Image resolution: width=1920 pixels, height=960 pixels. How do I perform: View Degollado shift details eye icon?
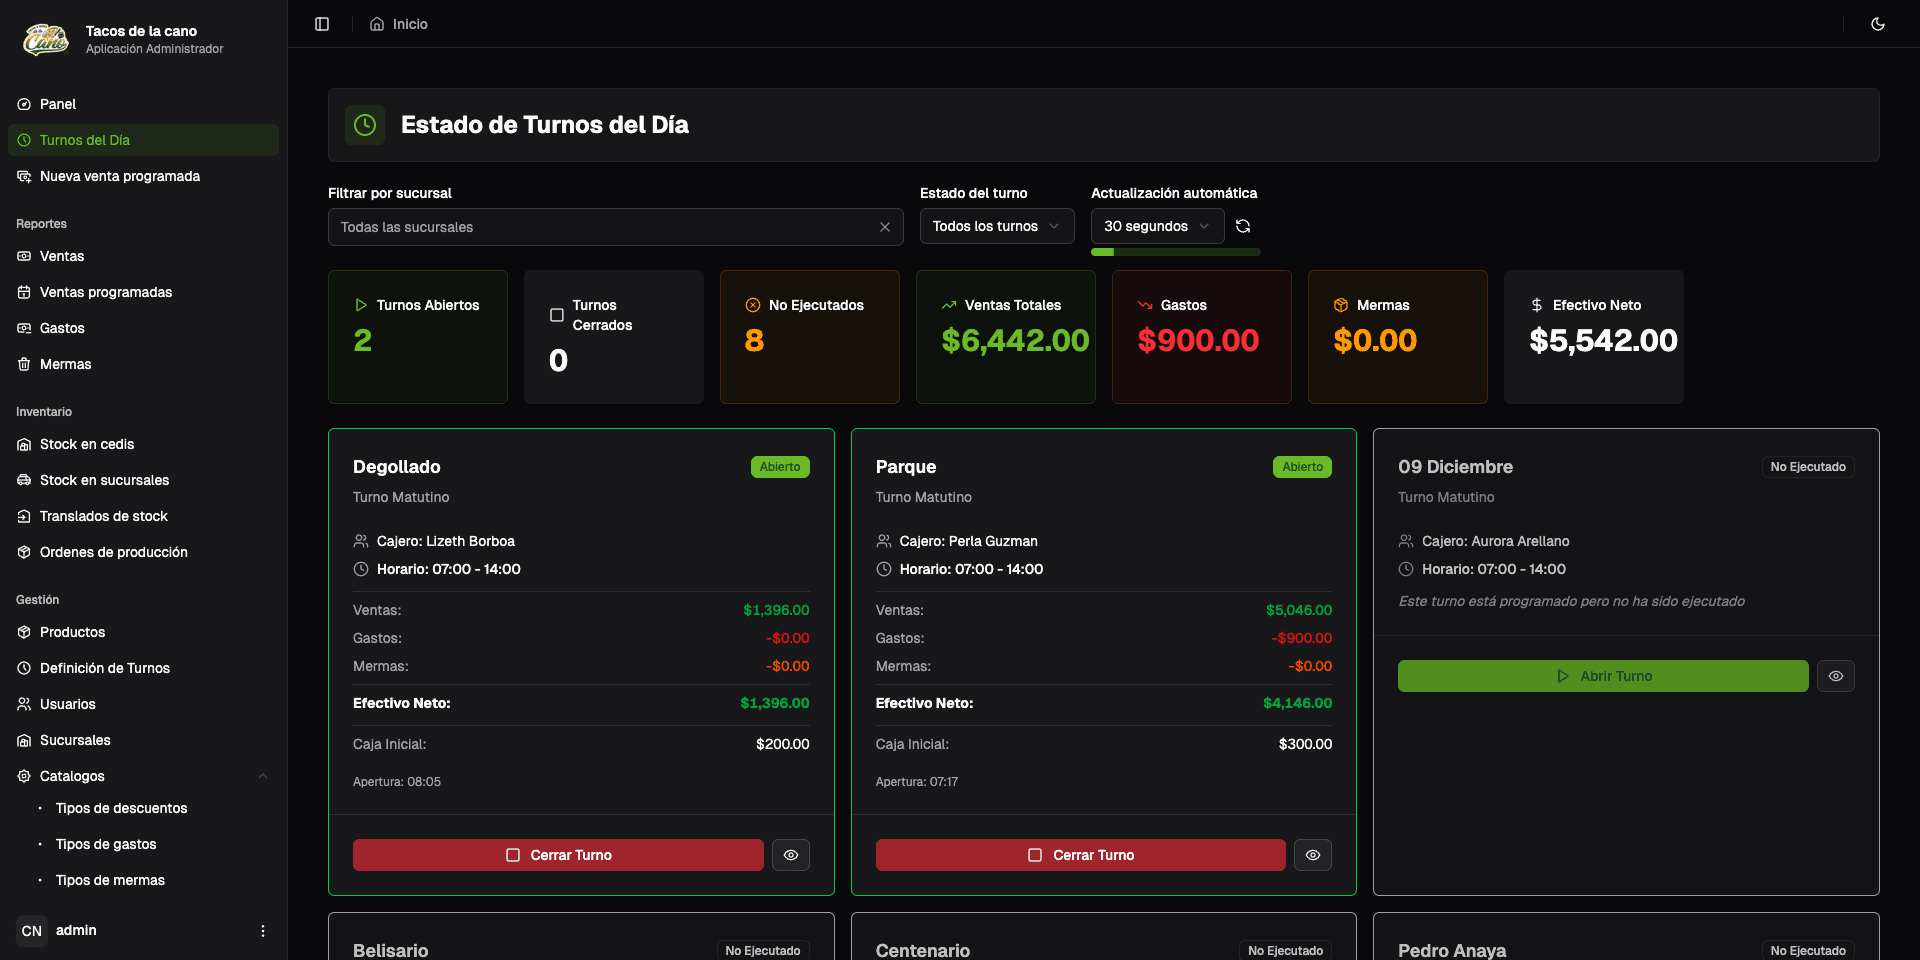click(791, 855)
